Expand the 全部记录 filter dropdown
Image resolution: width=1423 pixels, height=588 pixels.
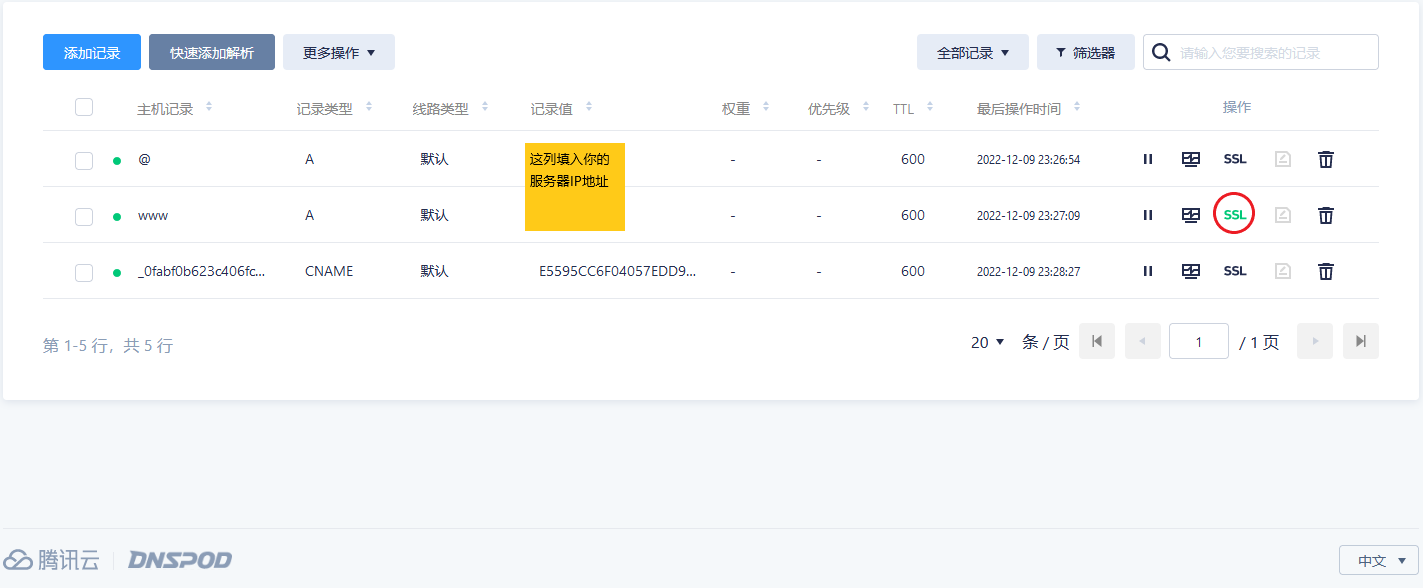[972, 52]
